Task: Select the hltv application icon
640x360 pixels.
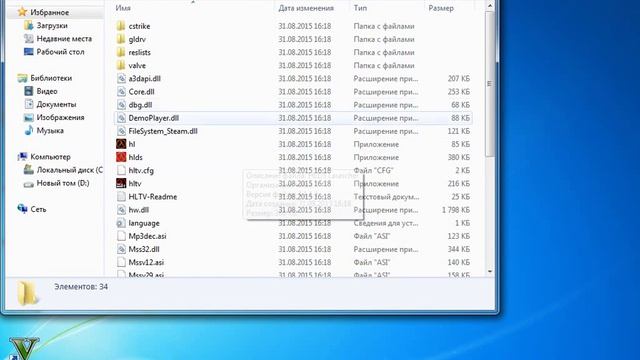Action: tap(121, 183)
